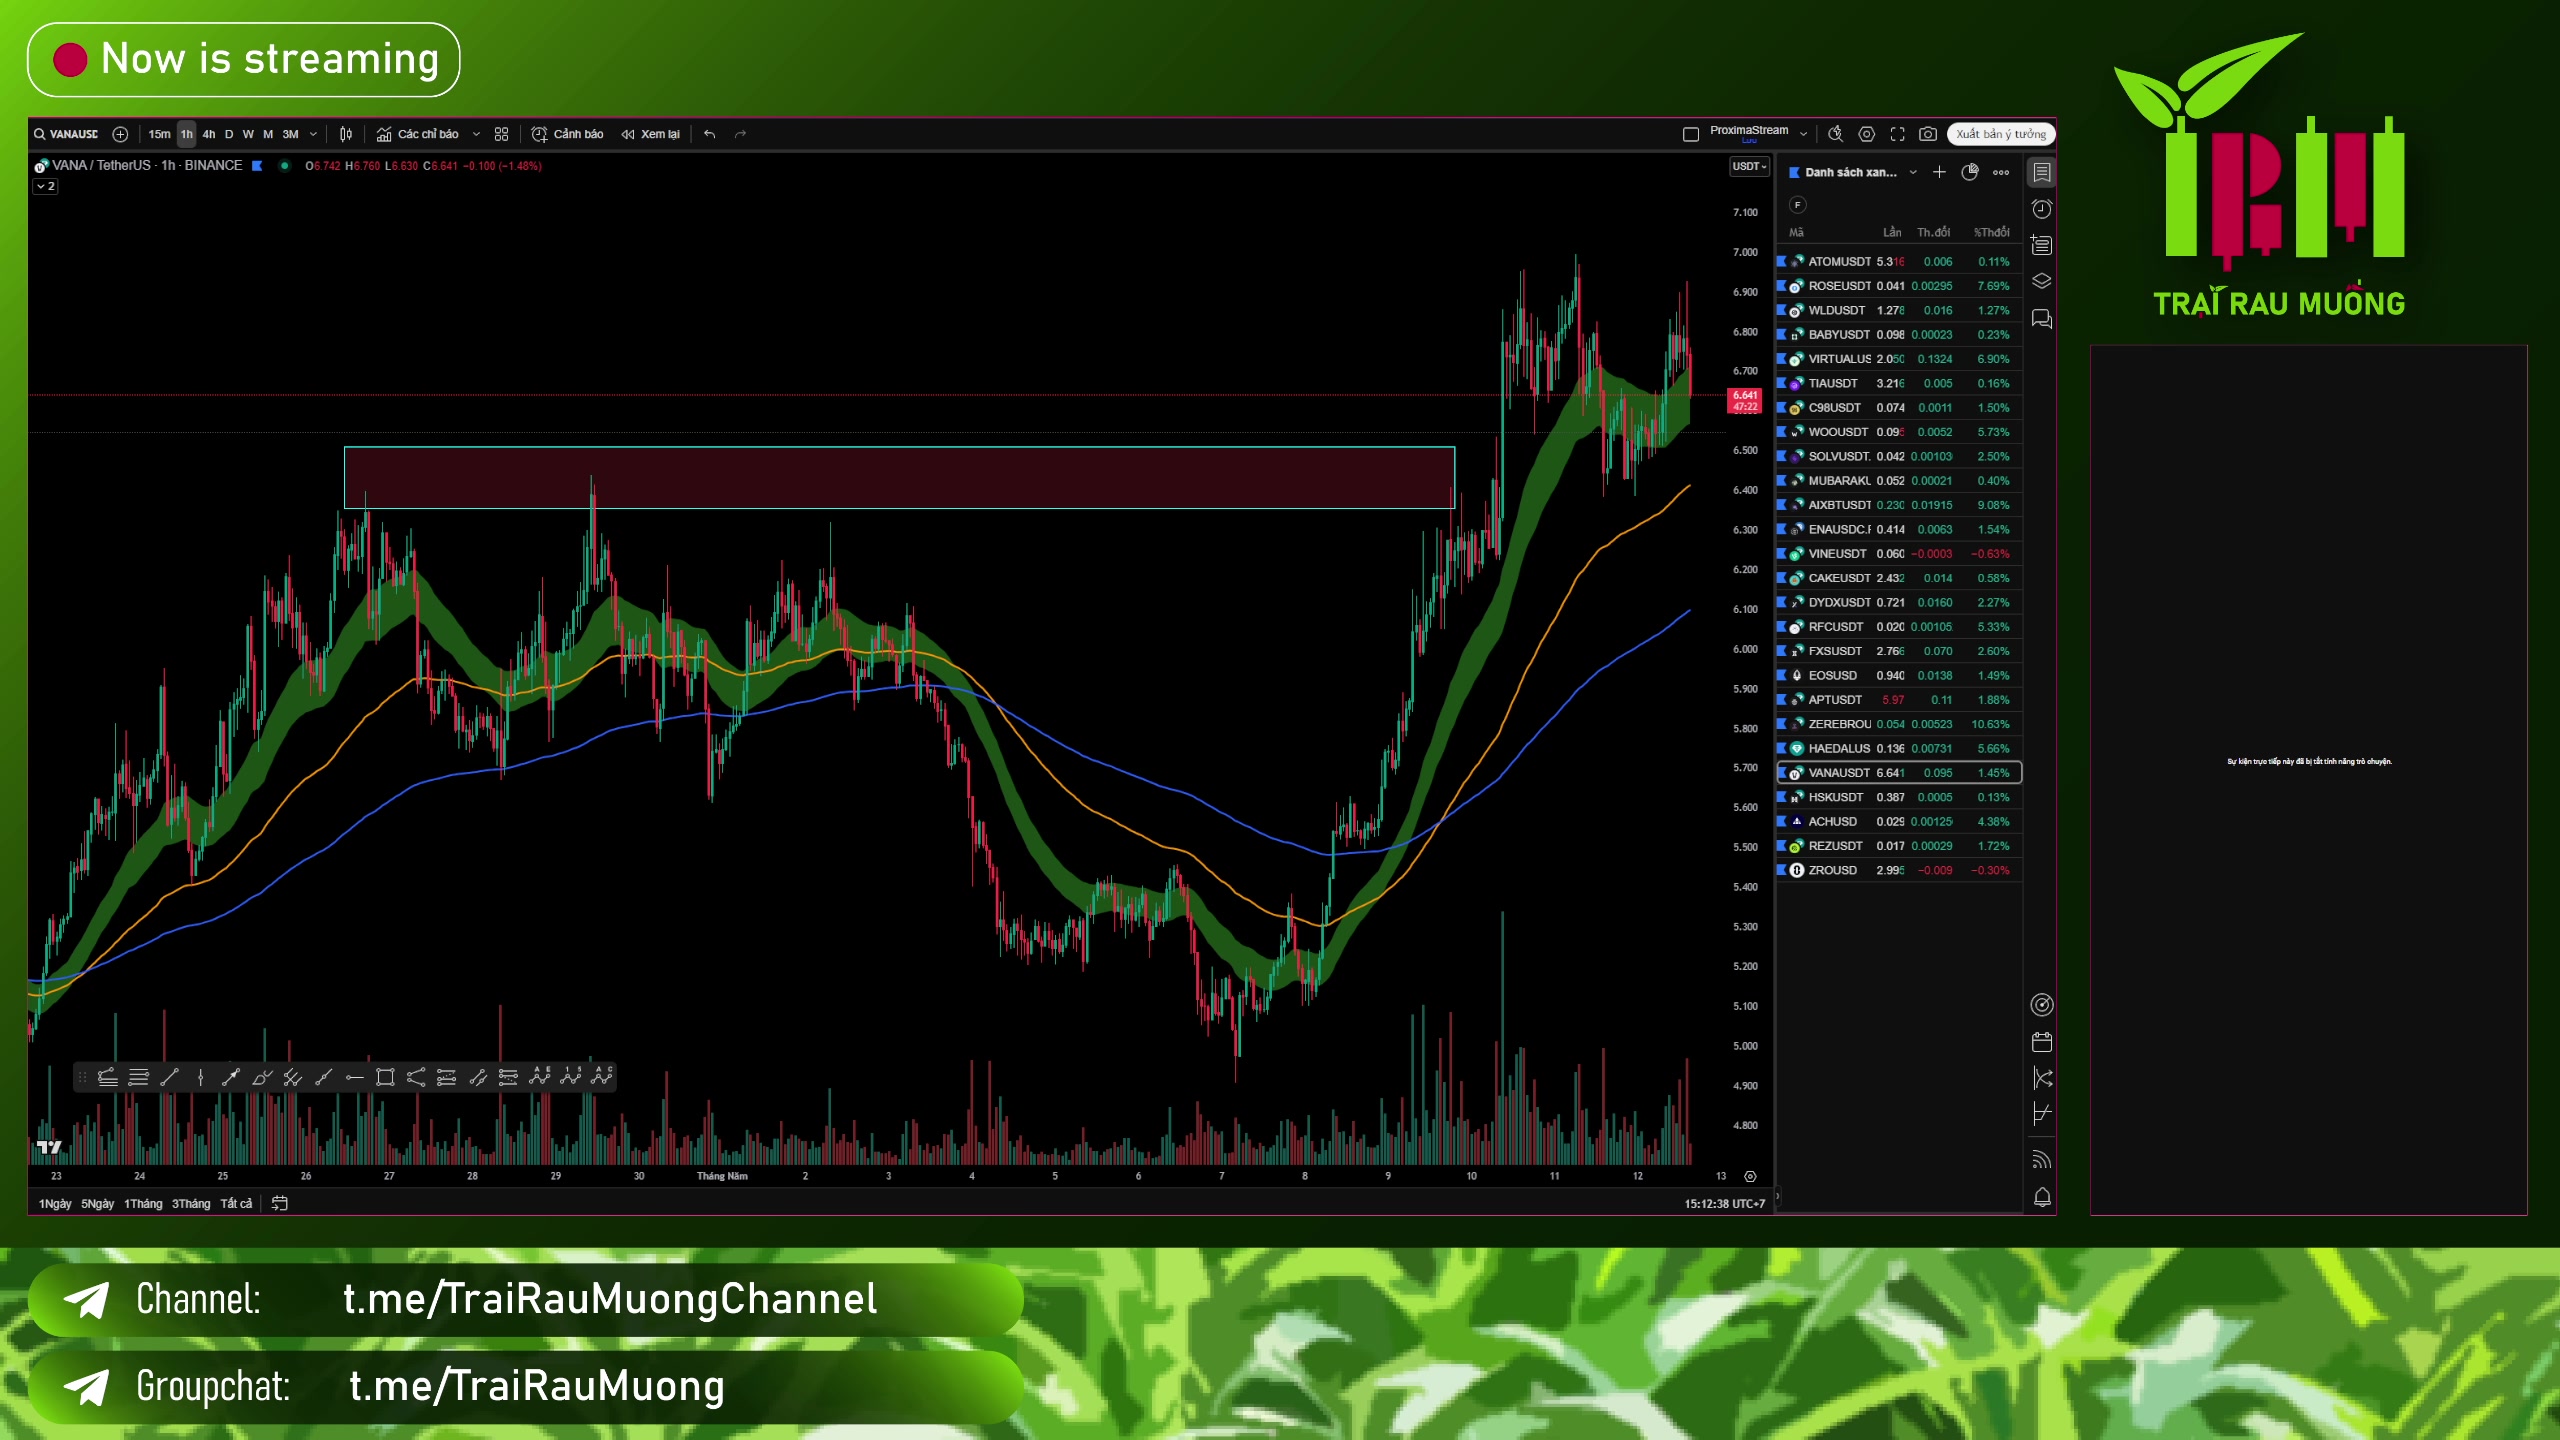
Task: Click the Xuất bản ý tưởng button
Action: click(x=2001, y=134)
